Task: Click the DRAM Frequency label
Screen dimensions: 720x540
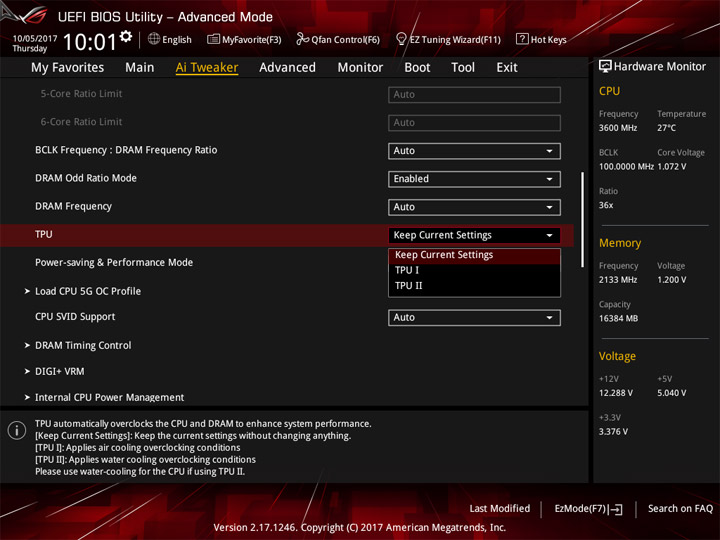Action: pos(73,207)
